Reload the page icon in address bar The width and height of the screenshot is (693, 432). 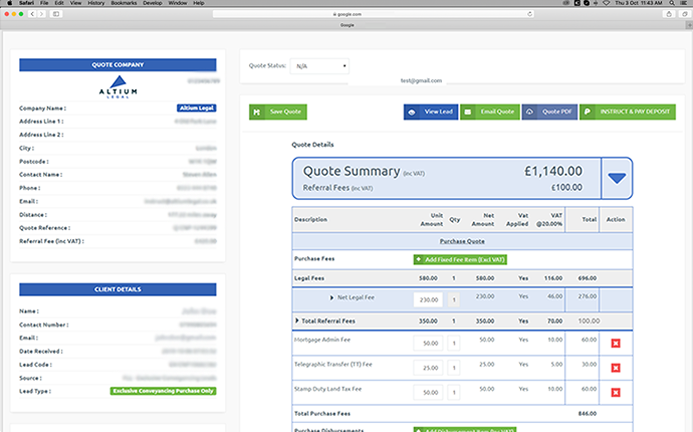(x=529, y=14)
